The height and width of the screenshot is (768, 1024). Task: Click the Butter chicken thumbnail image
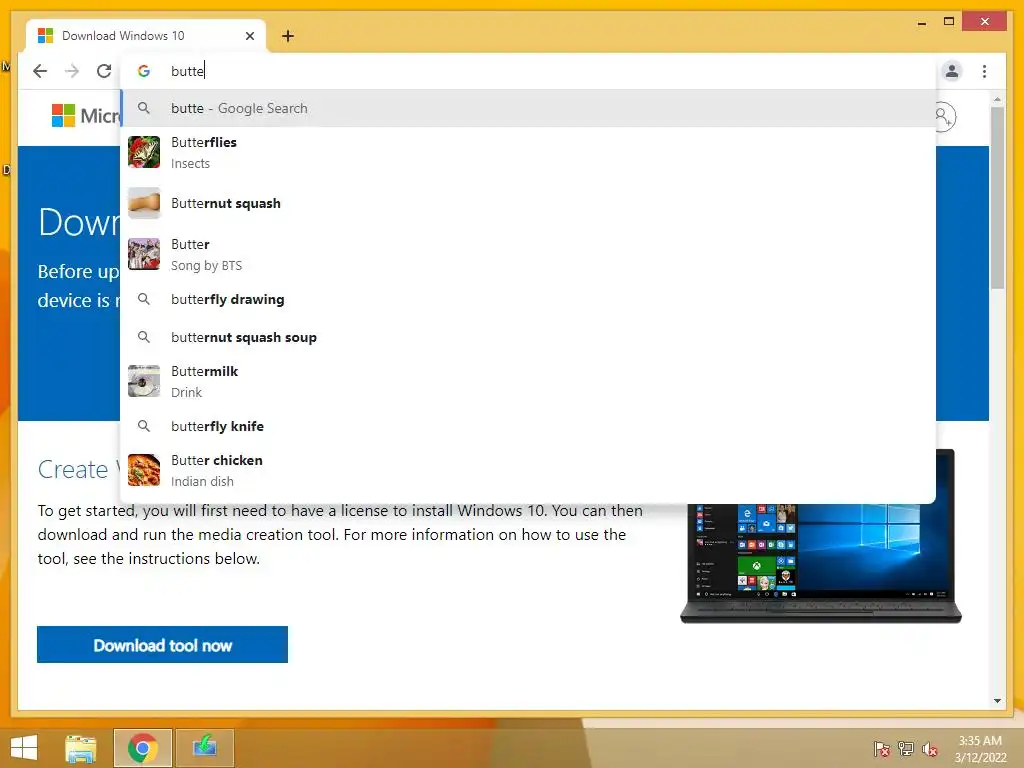pos(144,470)
